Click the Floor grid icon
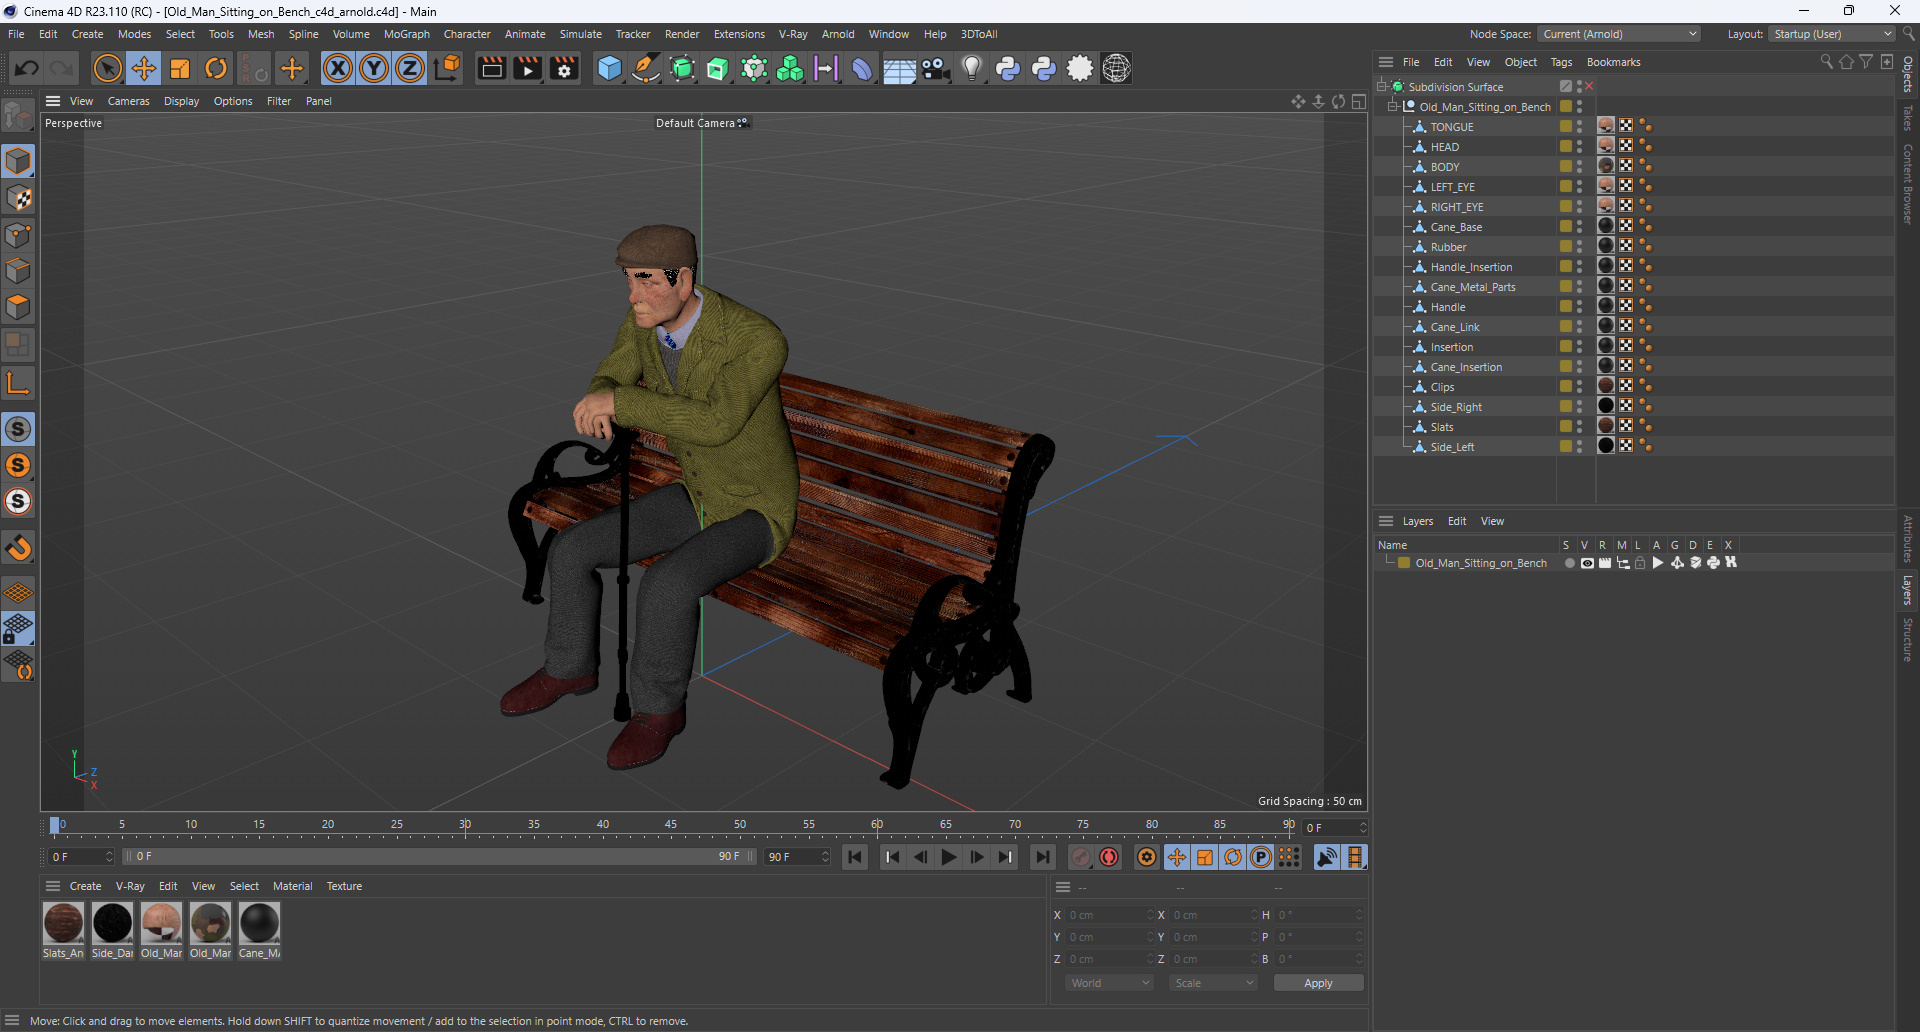Viewport: 1920px width, 1032px height. [899, 68]
